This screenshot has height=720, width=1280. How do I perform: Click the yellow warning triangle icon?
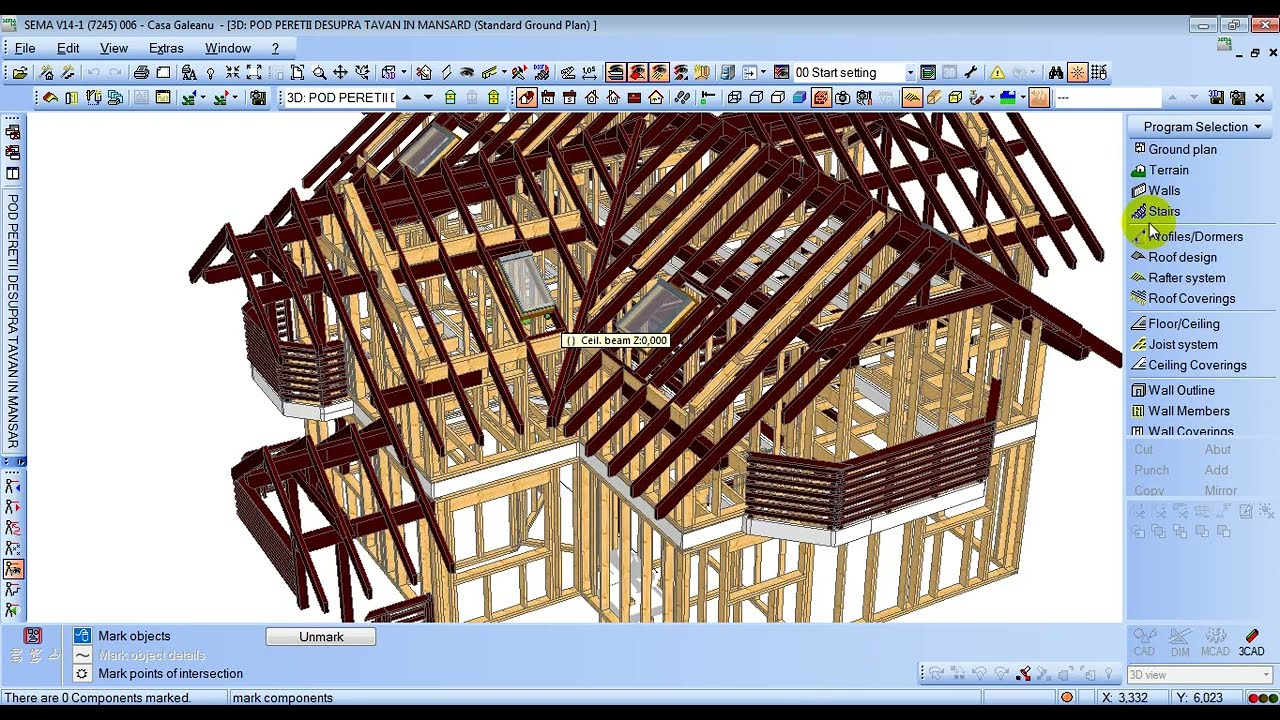997,72
